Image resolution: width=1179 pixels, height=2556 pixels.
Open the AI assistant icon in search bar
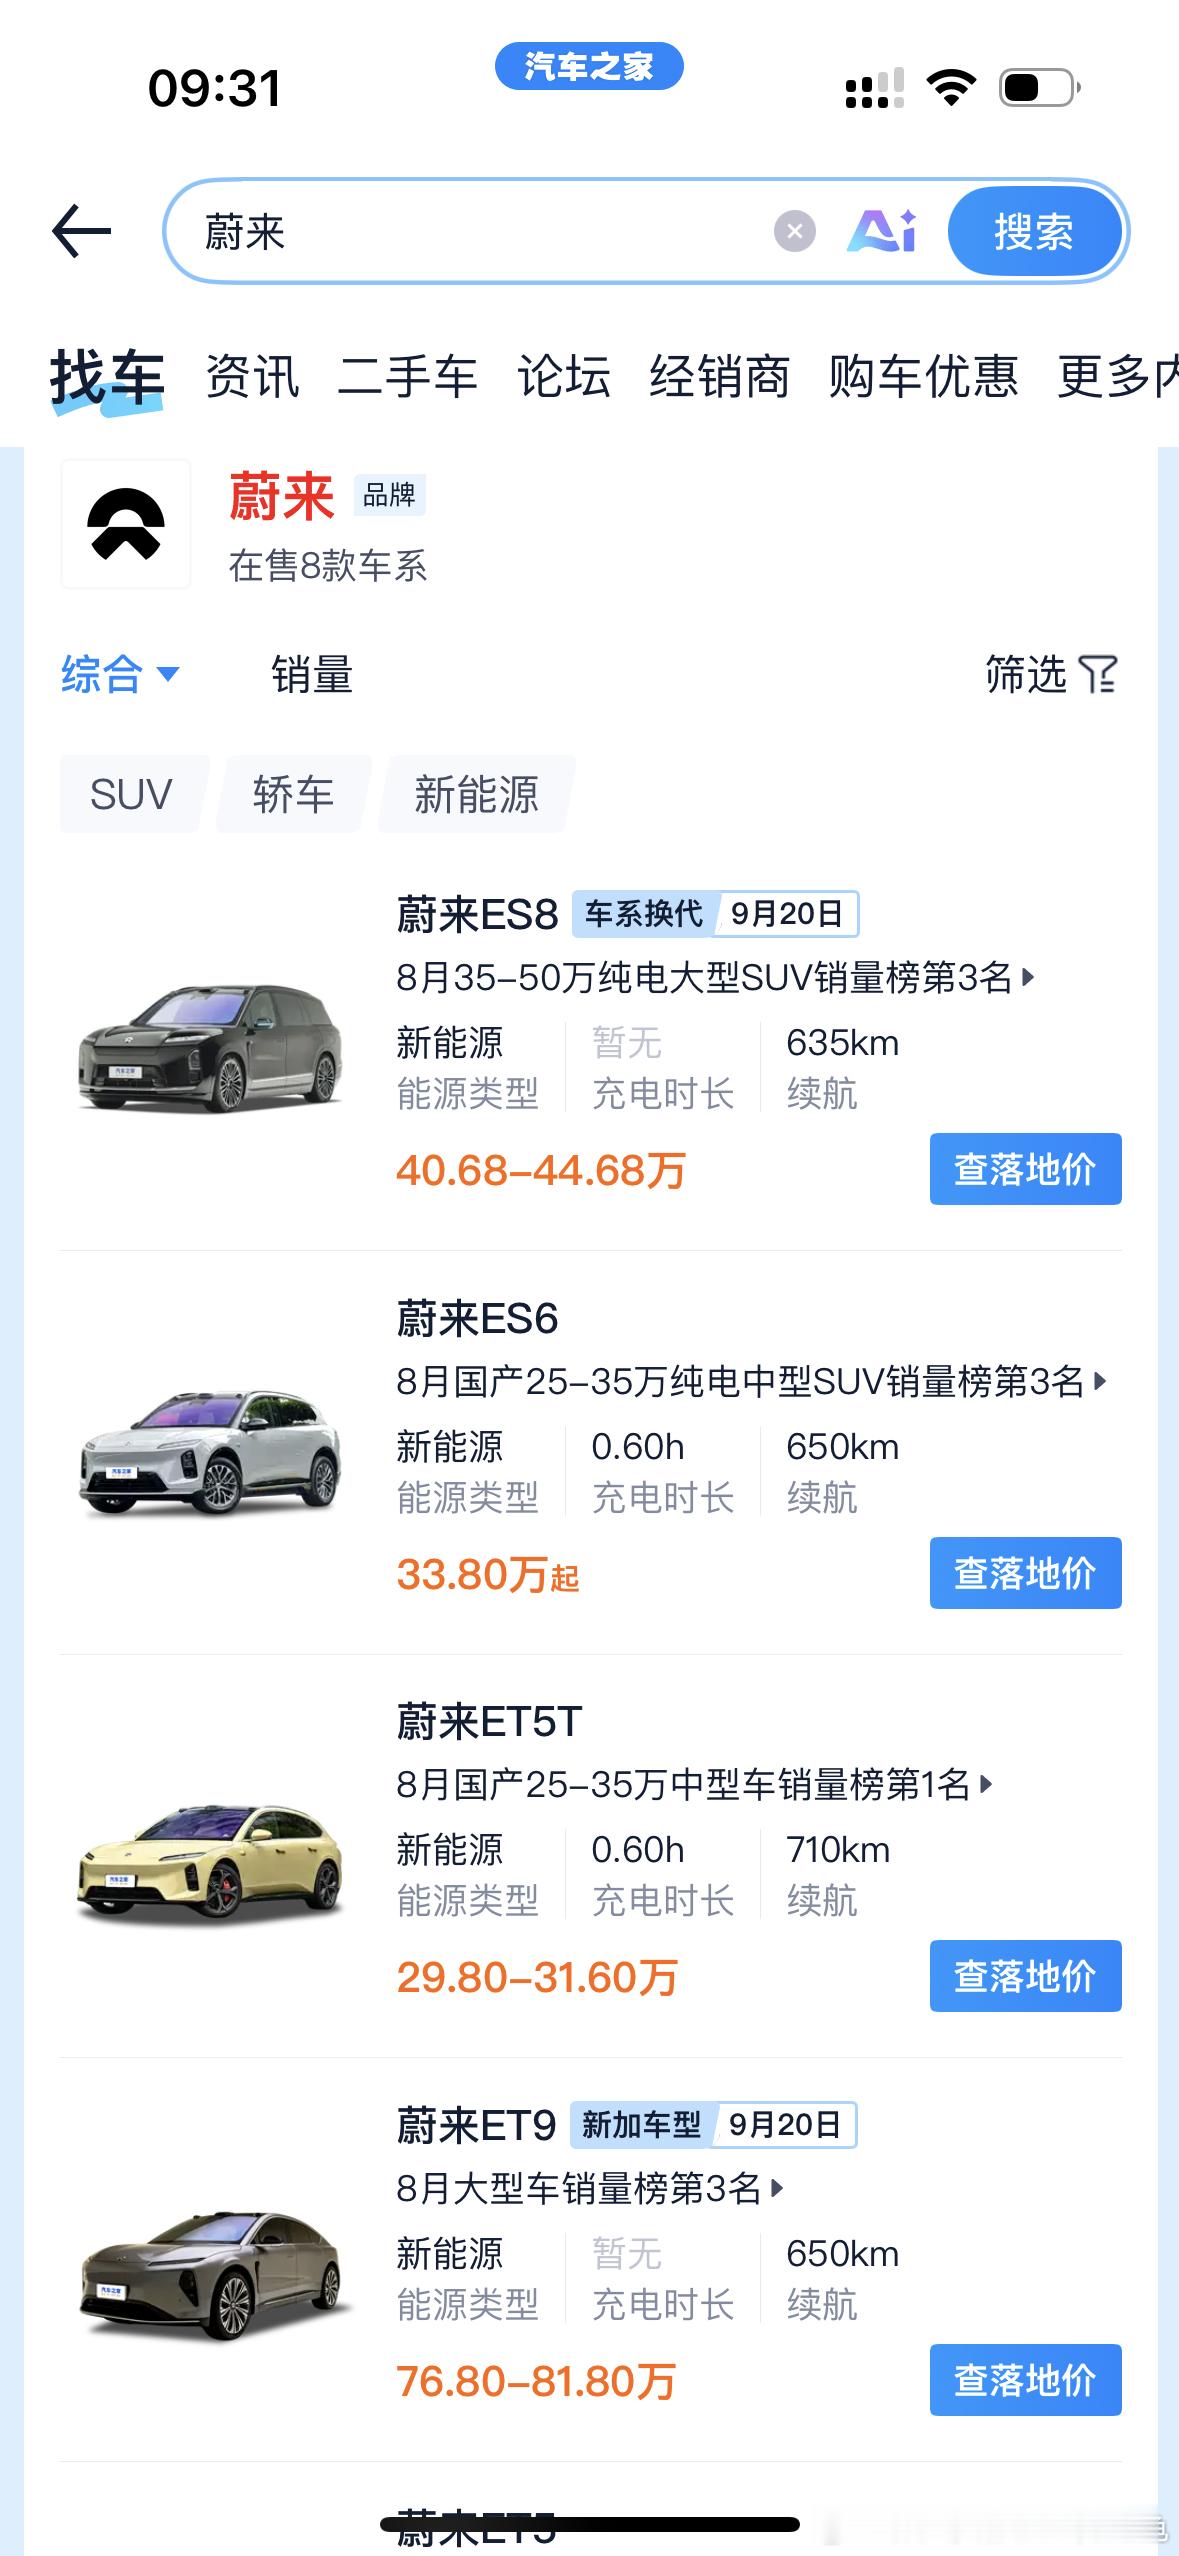[882, 231]
